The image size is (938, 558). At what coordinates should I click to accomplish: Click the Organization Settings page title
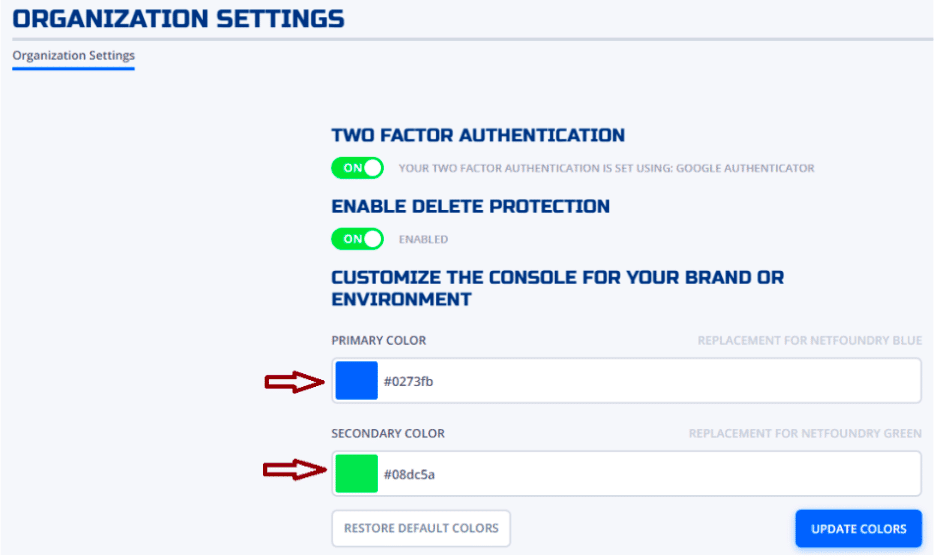pyautogui.click(x=178, y=18)
